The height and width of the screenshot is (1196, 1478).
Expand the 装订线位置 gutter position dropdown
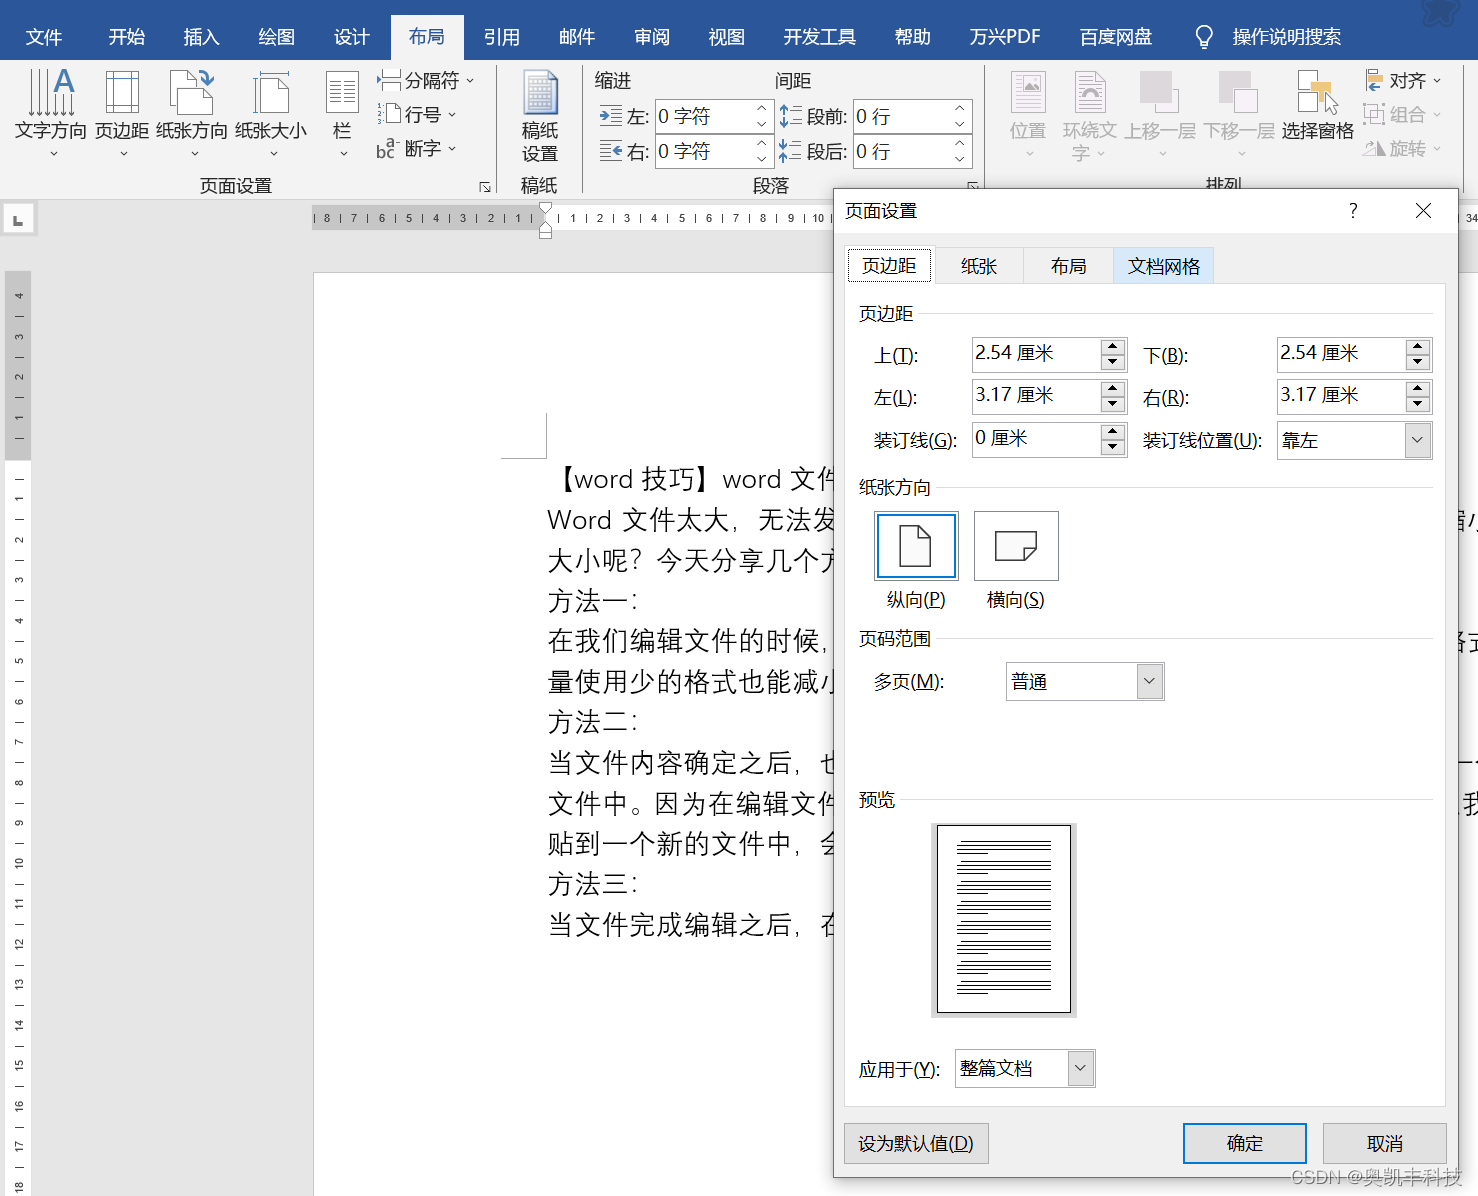(1418, 440)
